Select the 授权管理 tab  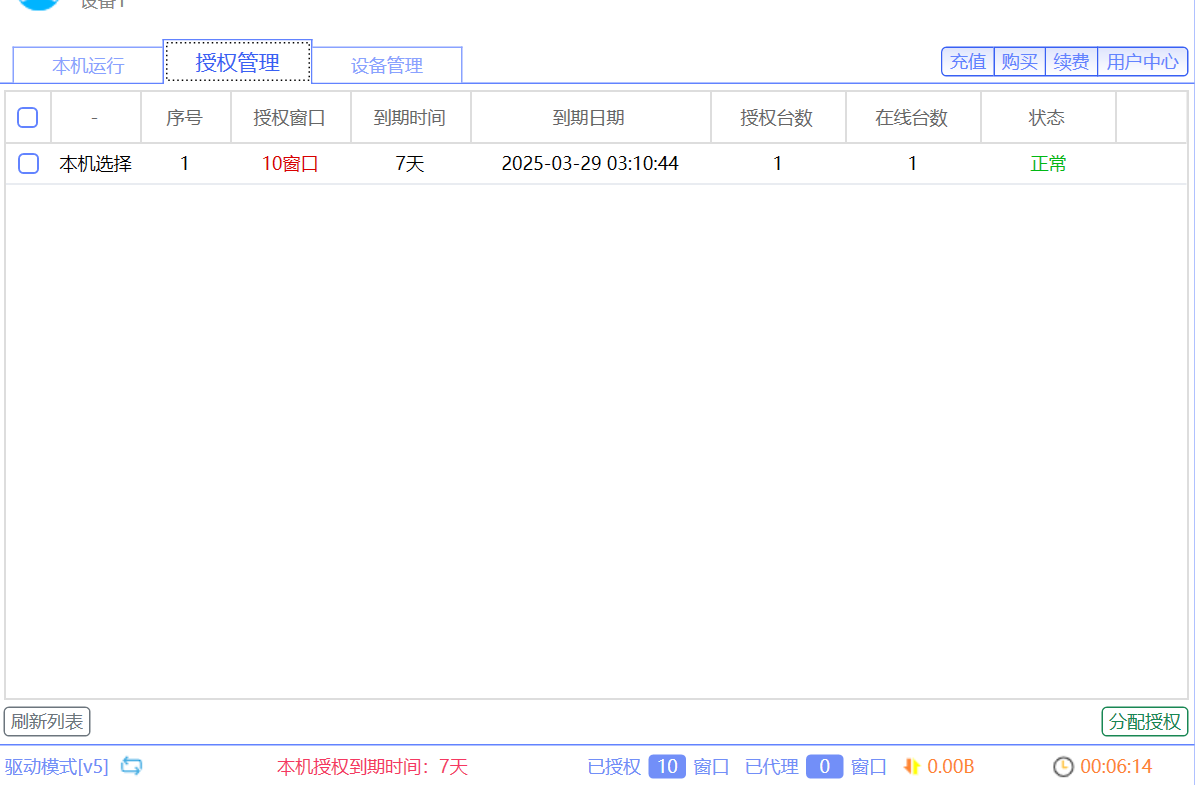238,63
